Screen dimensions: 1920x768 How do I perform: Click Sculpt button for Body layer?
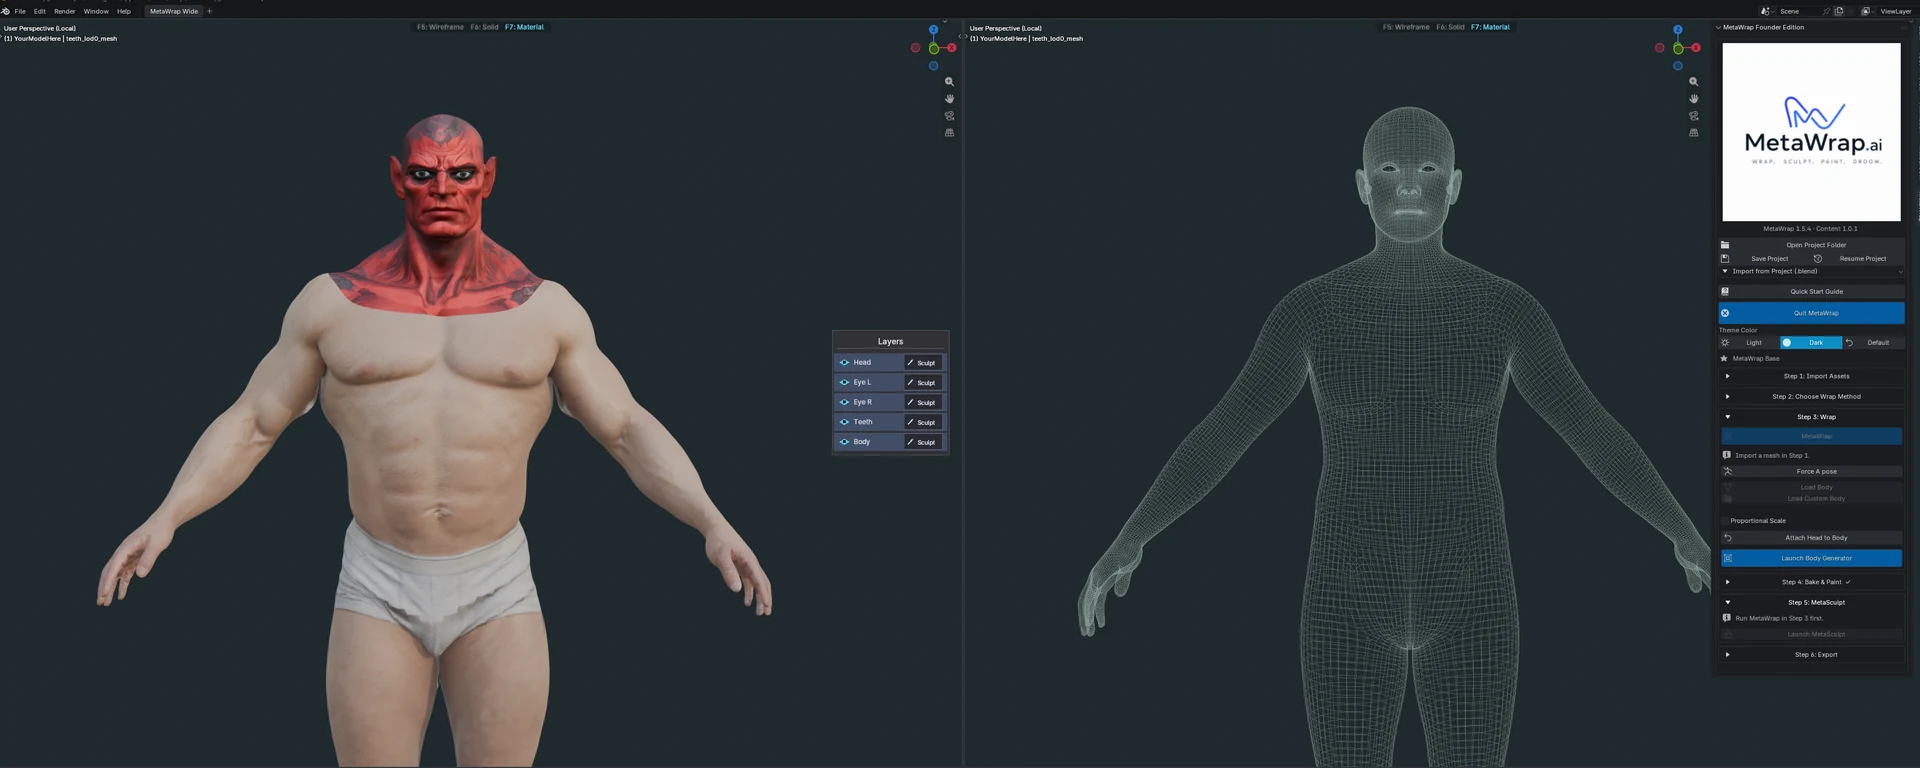point(923,442)
